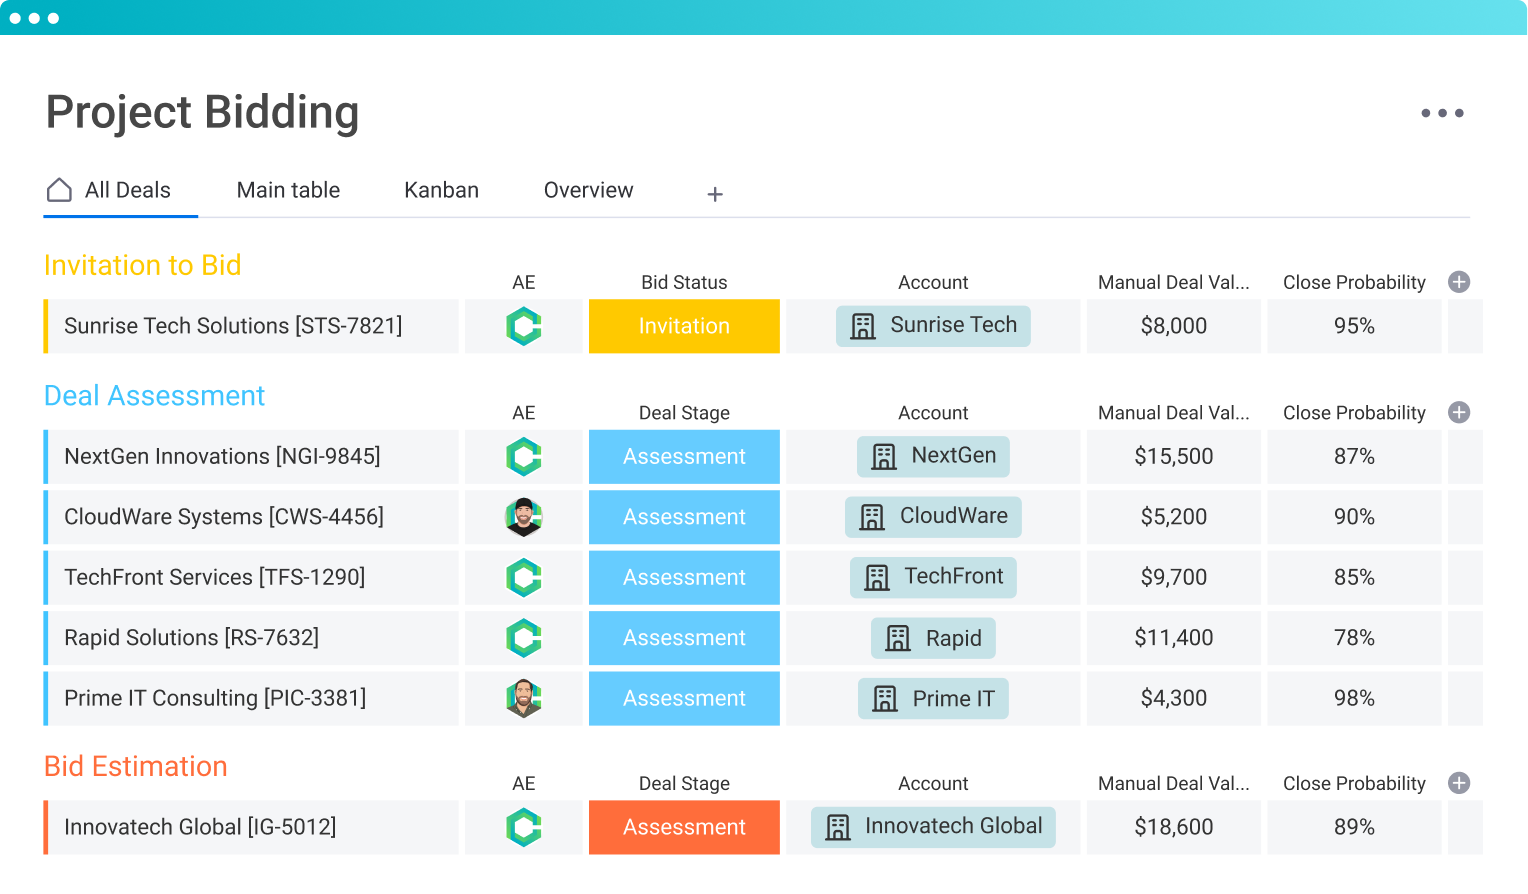Click the AE avatar for CloudWare Systems
This screenshot has height=894, width=1528.
pyautogui.click(x=524, y=517)
